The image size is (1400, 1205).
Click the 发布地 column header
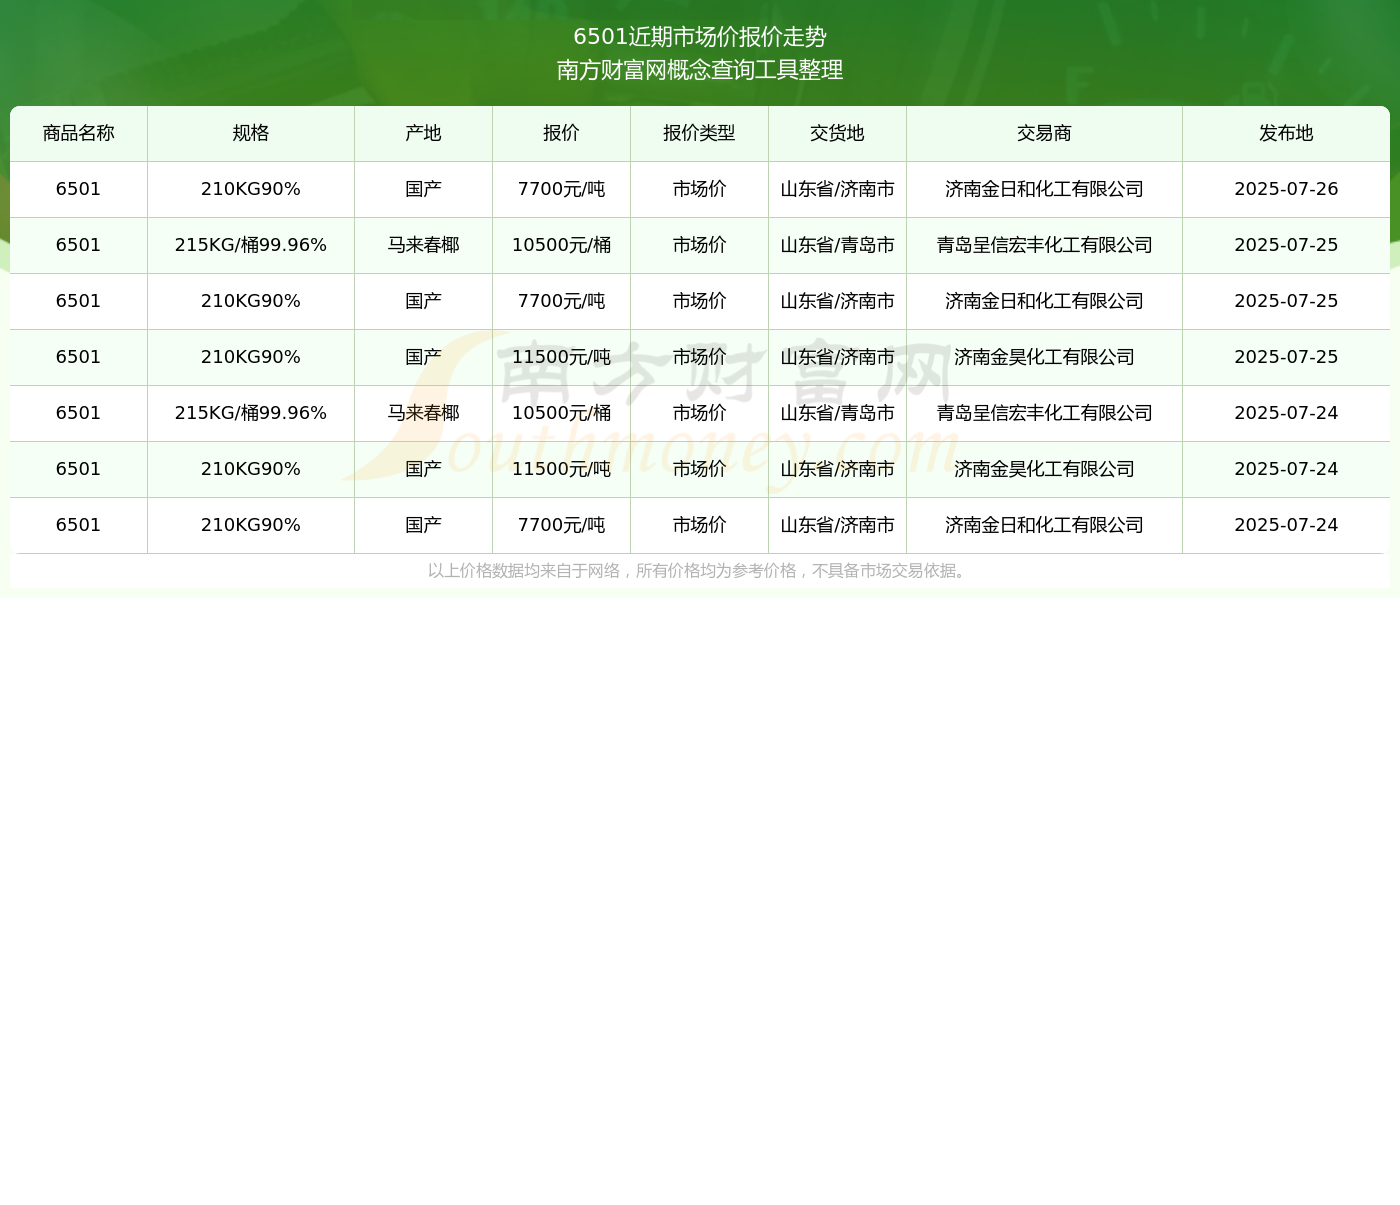(1286, 133)
